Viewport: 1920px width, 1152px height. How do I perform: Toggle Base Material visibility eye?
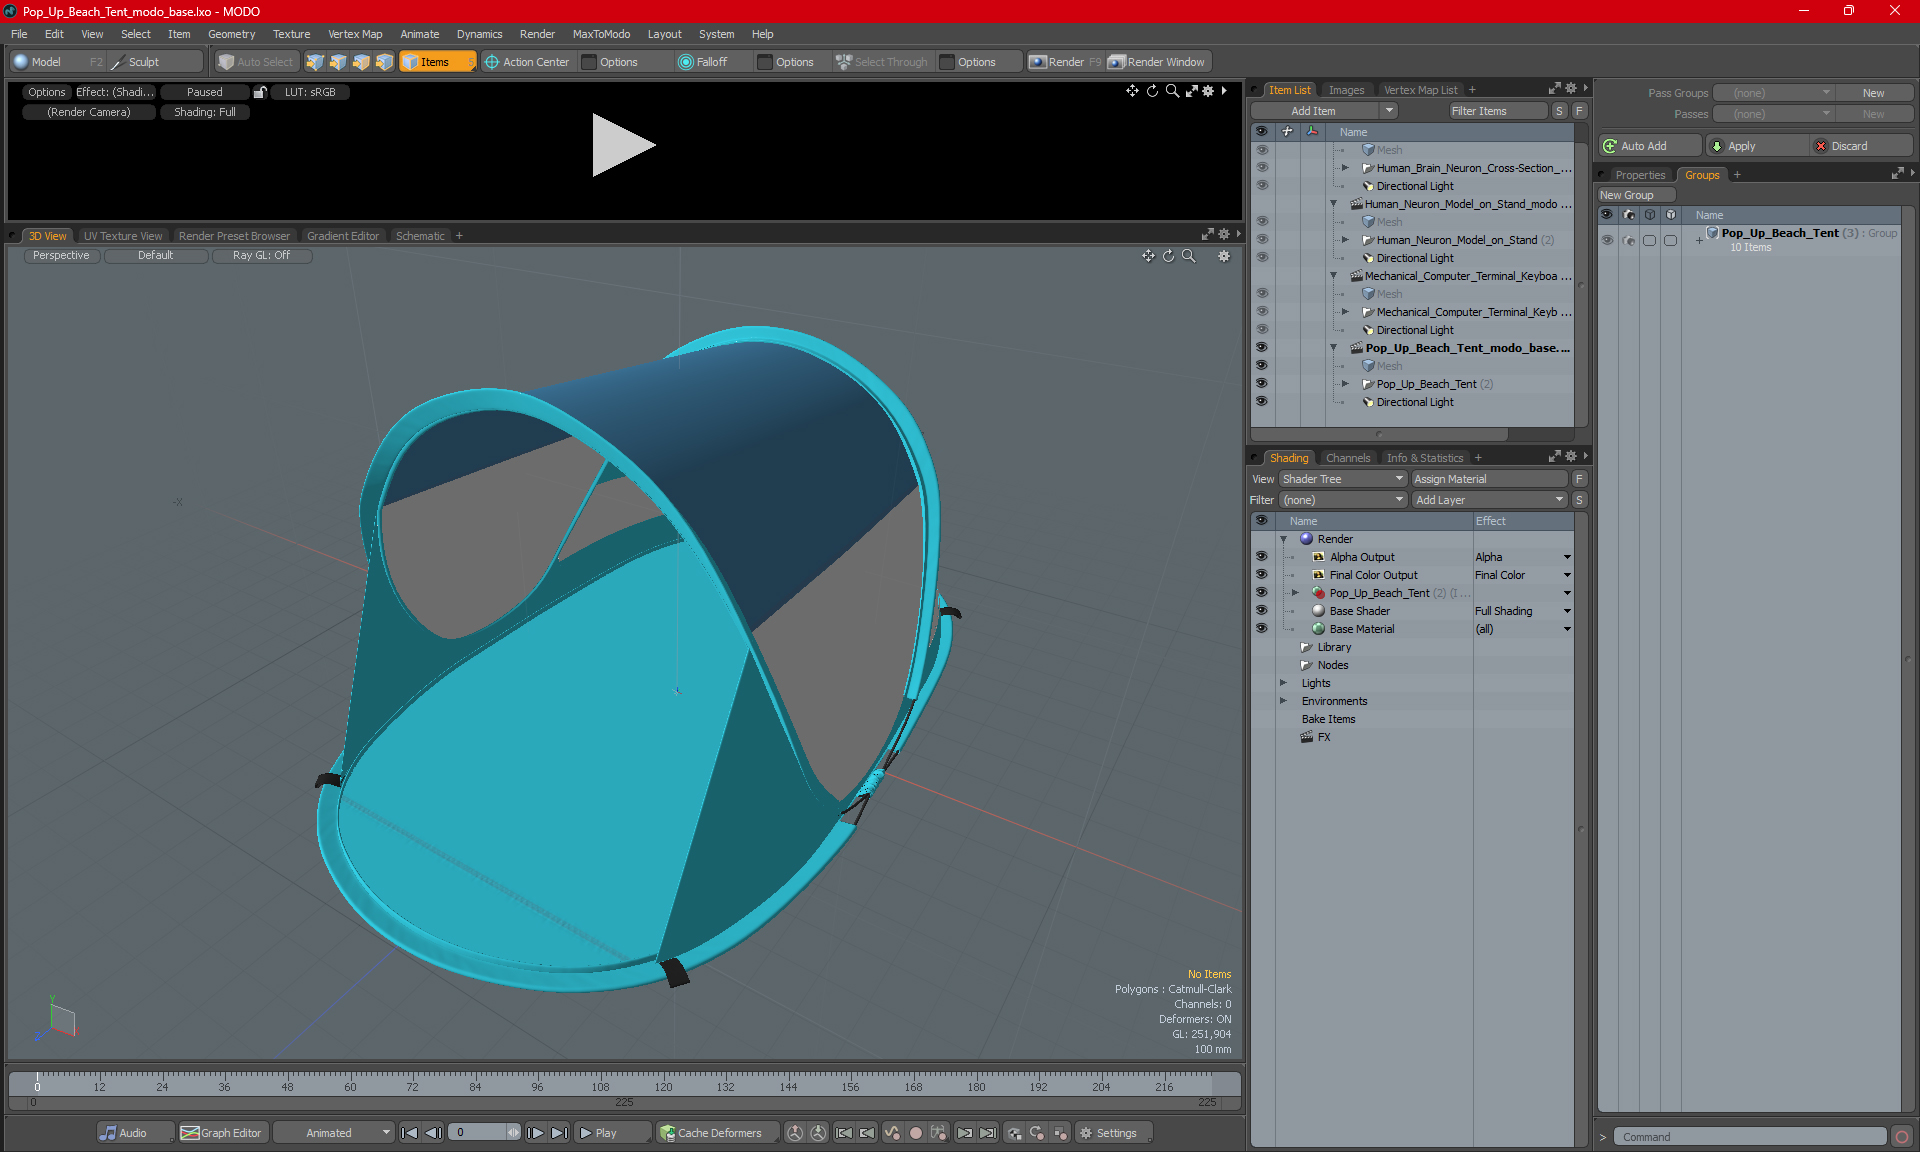1261,629
